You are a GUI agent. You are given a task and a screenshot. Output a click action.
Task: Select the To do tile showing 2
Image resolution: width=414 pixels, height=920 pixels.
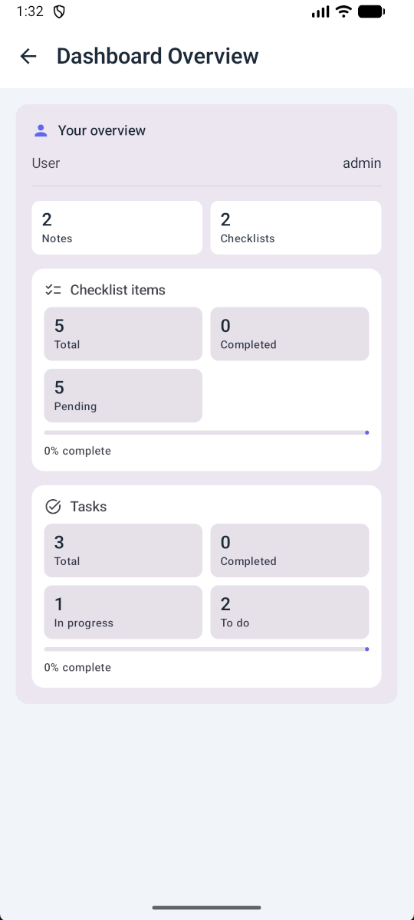point(290,612)
